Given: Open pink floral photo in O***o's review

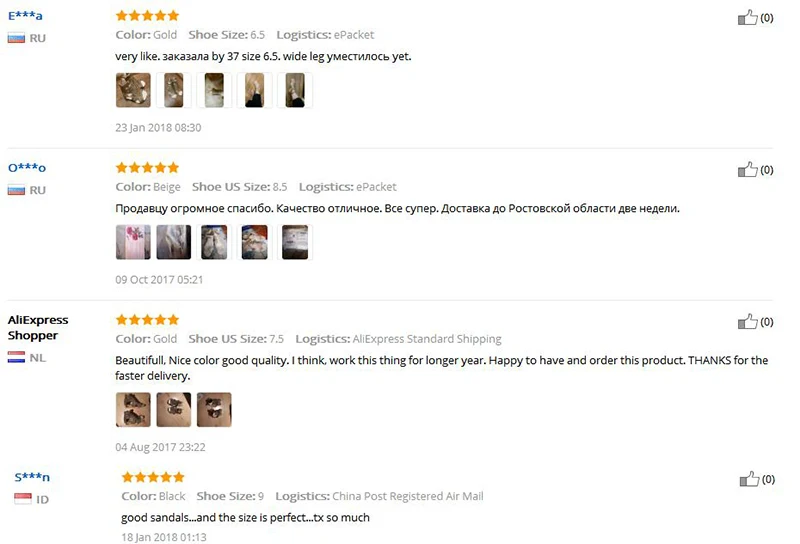Looking at the screenshot, I should (x=133, y=242).
